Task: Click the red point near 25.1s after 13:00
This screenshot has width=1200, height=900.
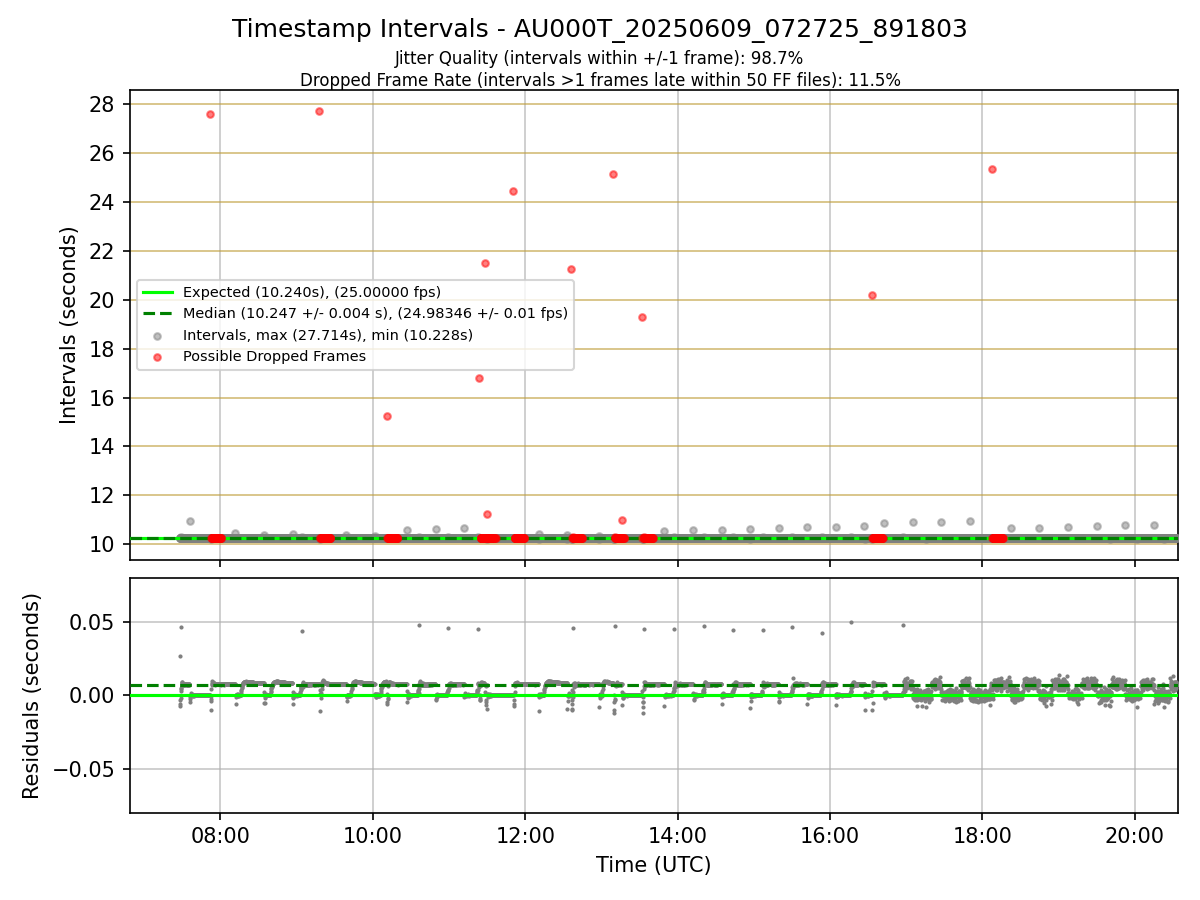Action: click(613, 174)
